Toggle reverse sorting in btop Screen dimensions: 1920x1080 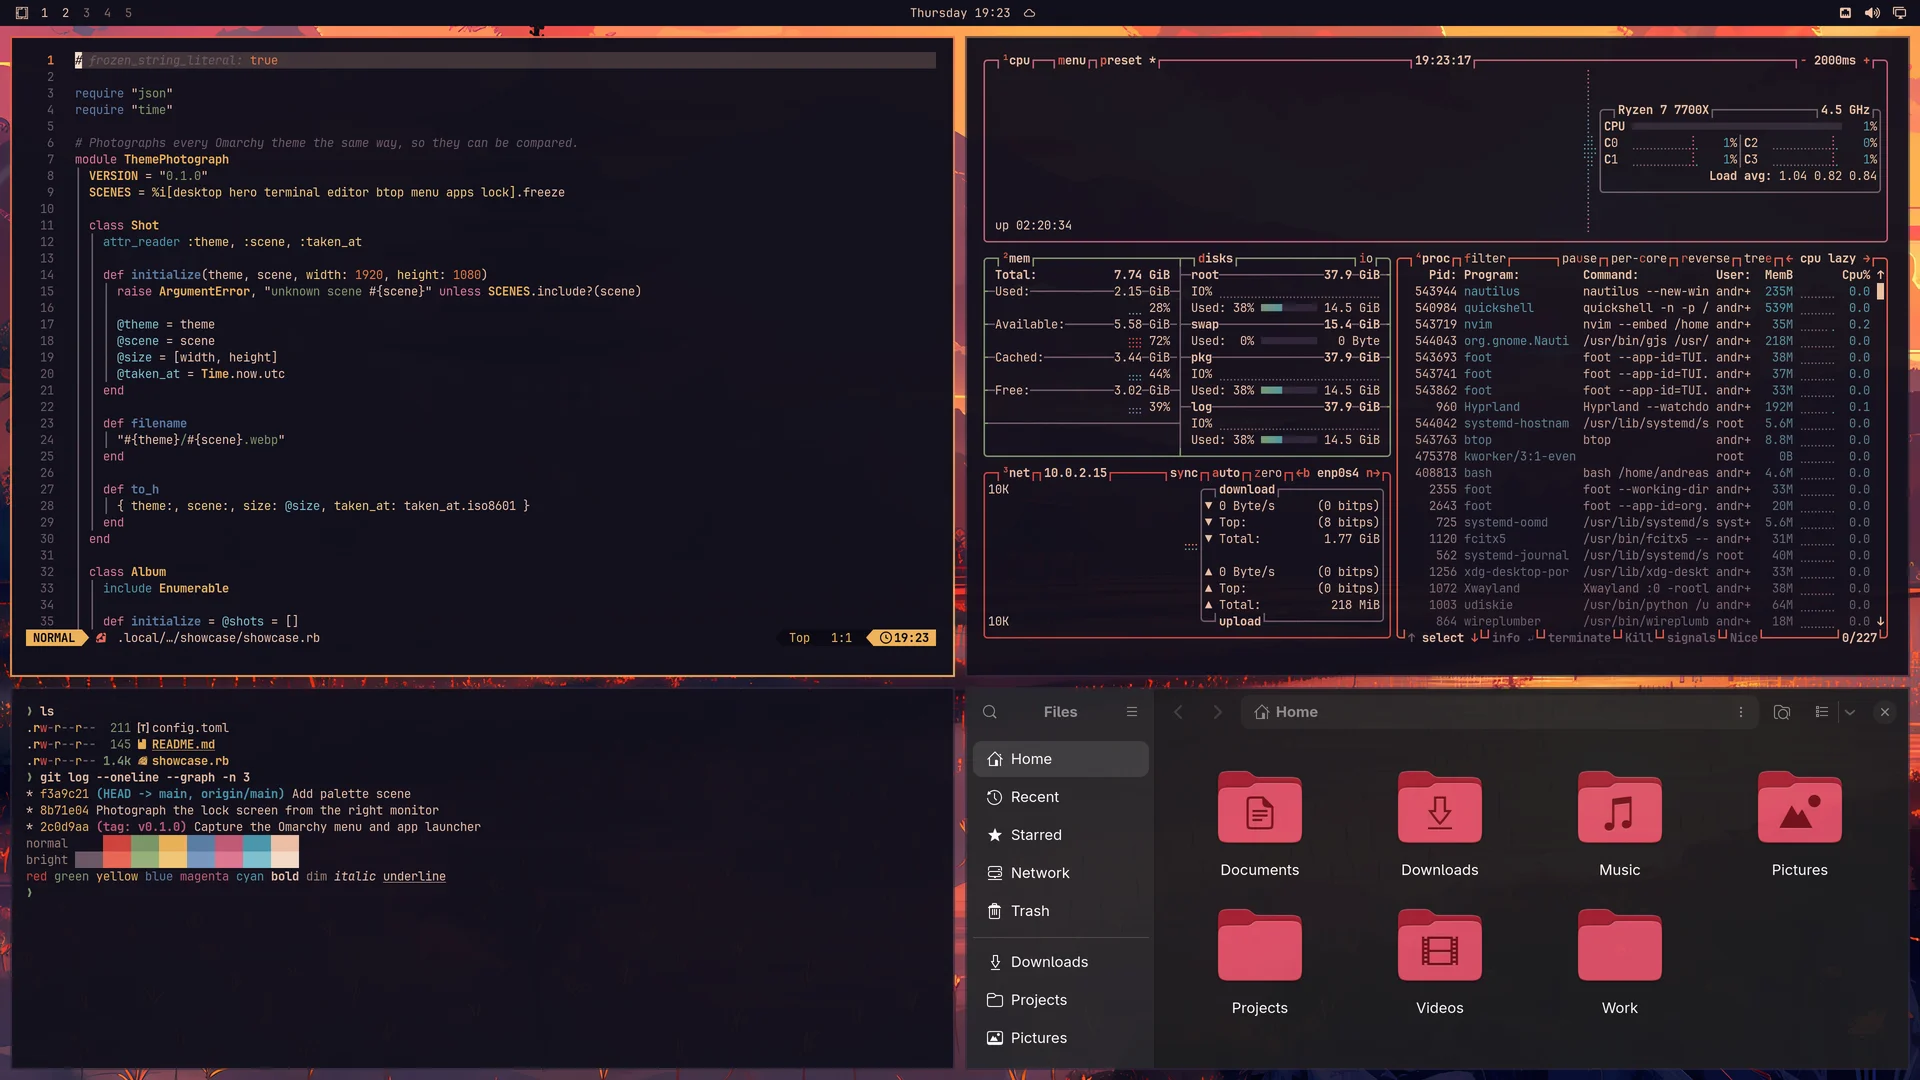(1705, 259)
